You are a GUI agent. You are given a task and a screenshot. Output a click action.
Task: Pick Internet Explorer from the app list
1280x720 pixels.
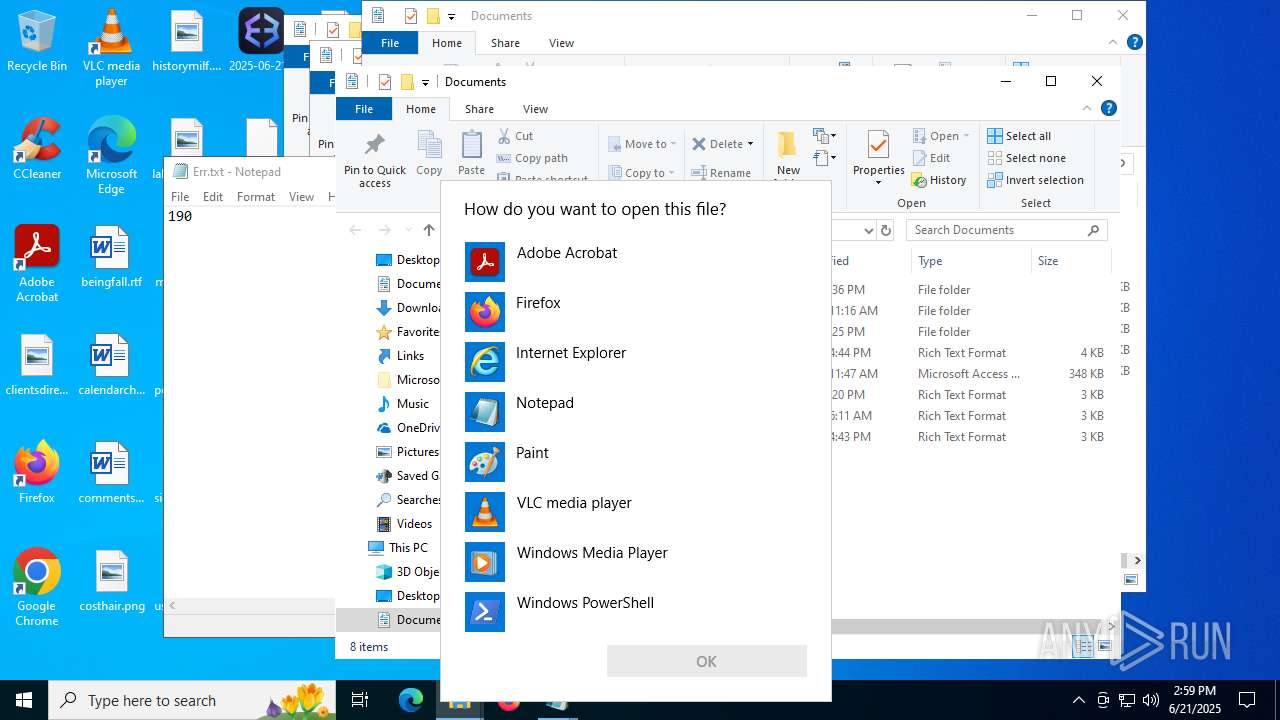[x=636, y=362]
